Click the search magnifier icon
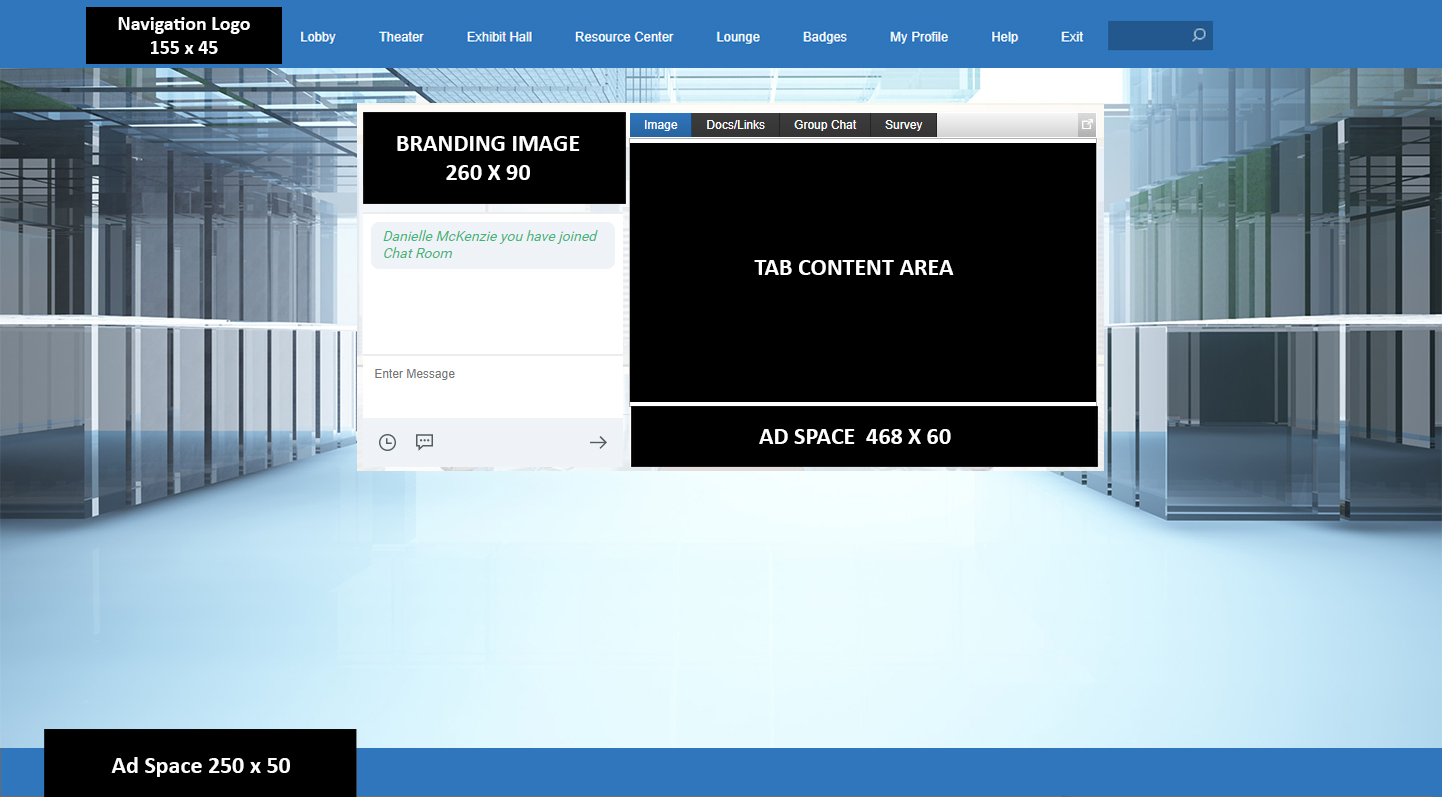This screenshot has height=797, width=1442. [1198, 35]
